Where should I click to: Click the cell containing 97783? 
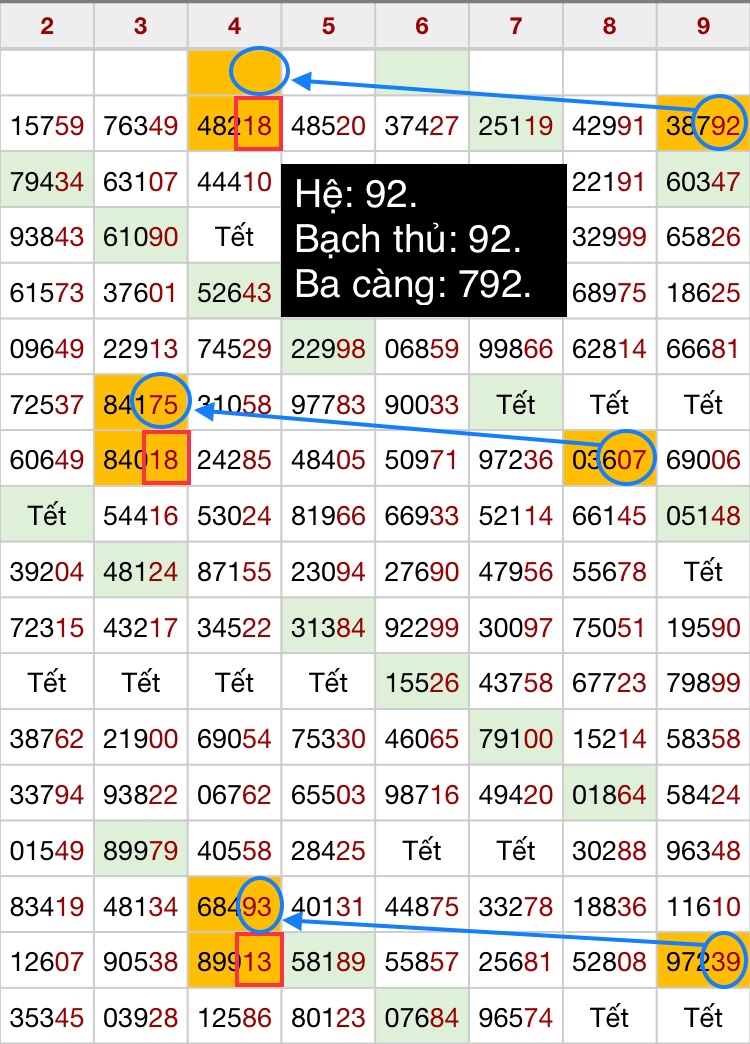coord(328,403)
